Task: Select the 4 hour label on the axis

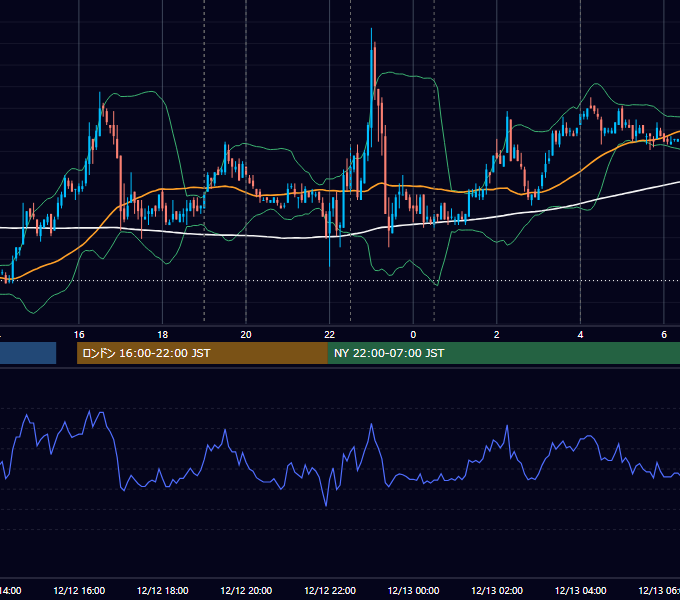Action: point(580,335)
